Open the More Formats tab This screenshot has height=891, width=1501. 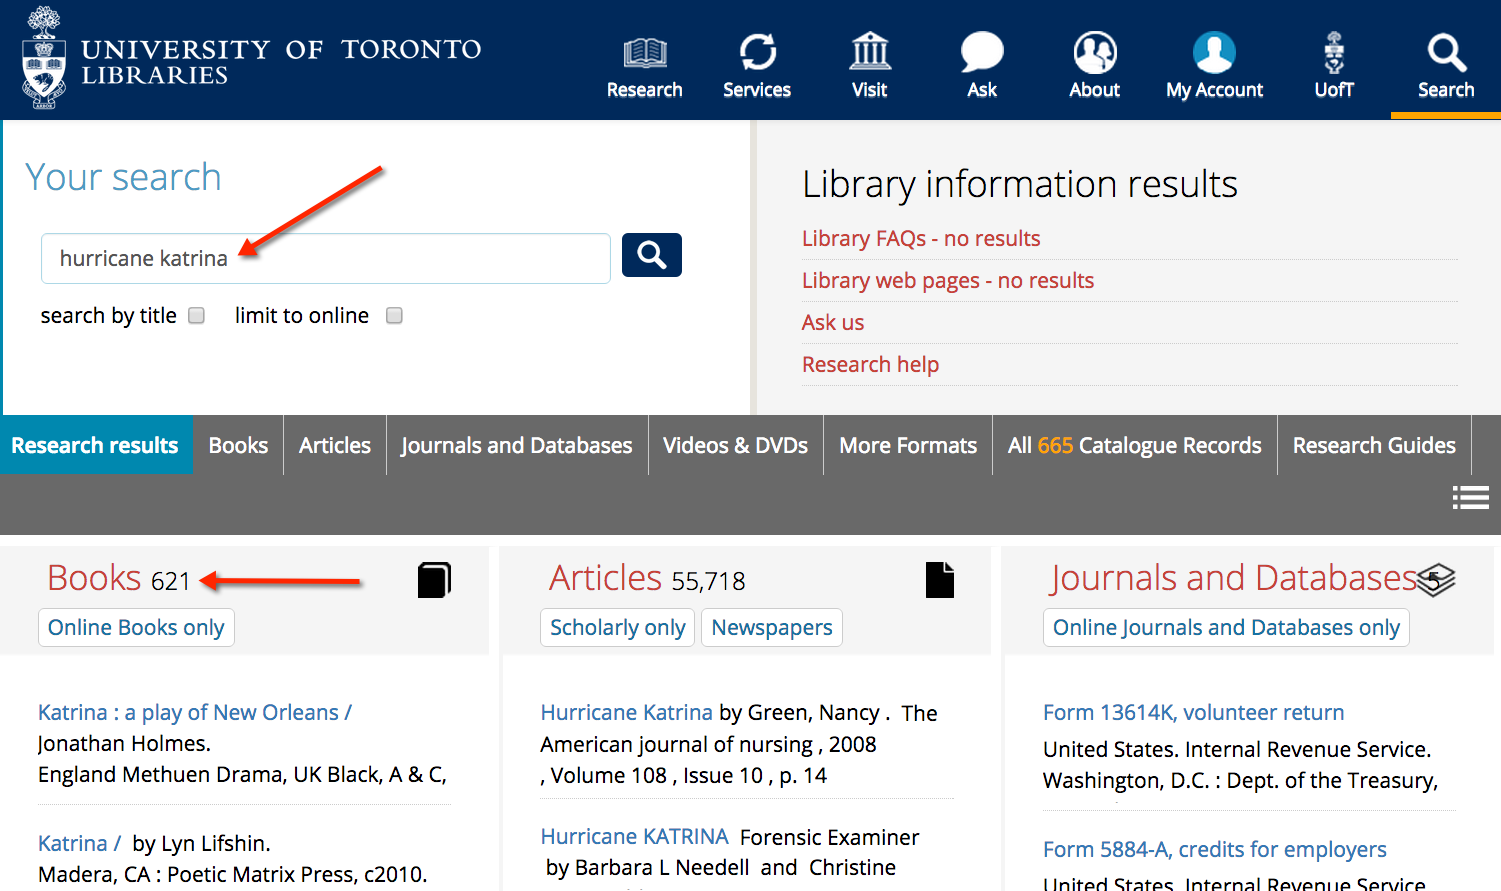[908, 445]
